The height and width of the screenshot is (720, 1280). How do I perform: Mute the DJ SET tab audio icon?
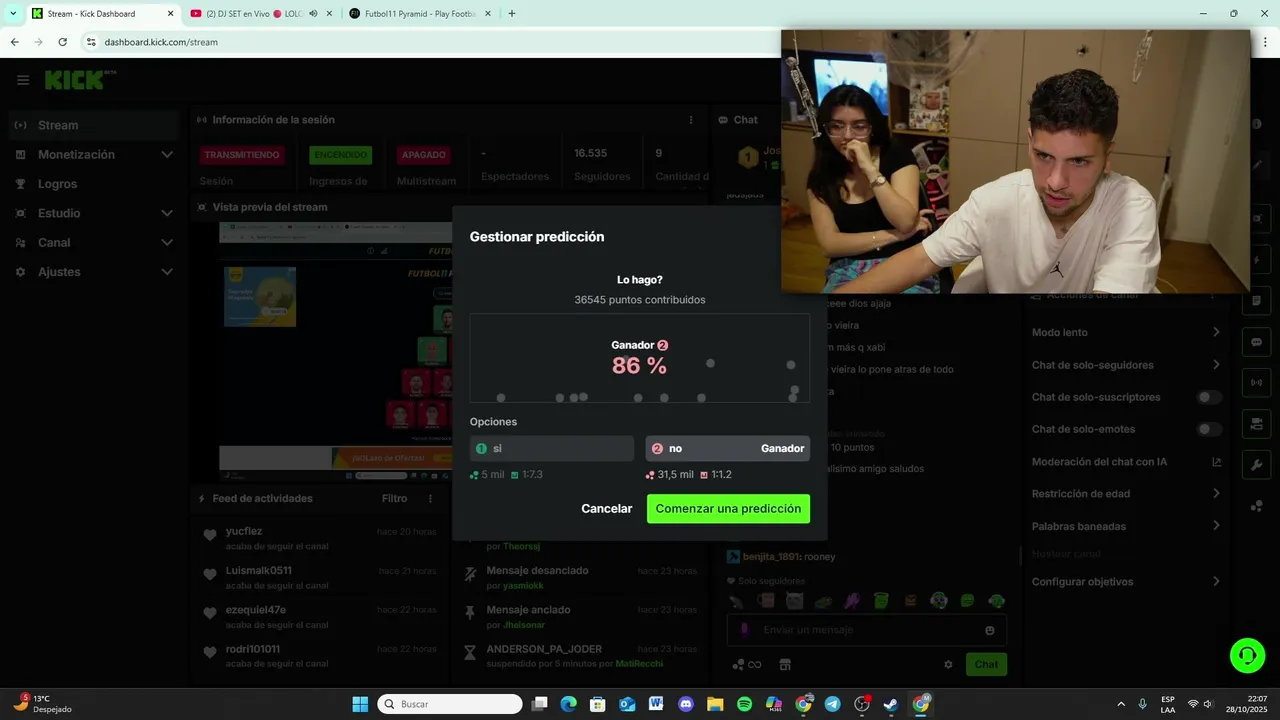click(x=313, y=14)
